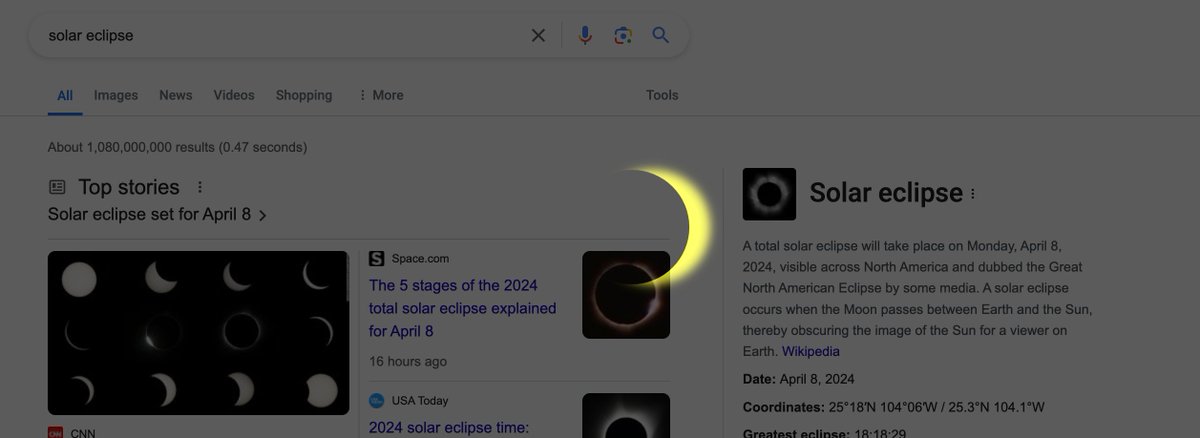Expand the chevron beside 'Solar eclipse set for April 8'
Viewport: 1200px width, 438px height.
click(262, 215)
